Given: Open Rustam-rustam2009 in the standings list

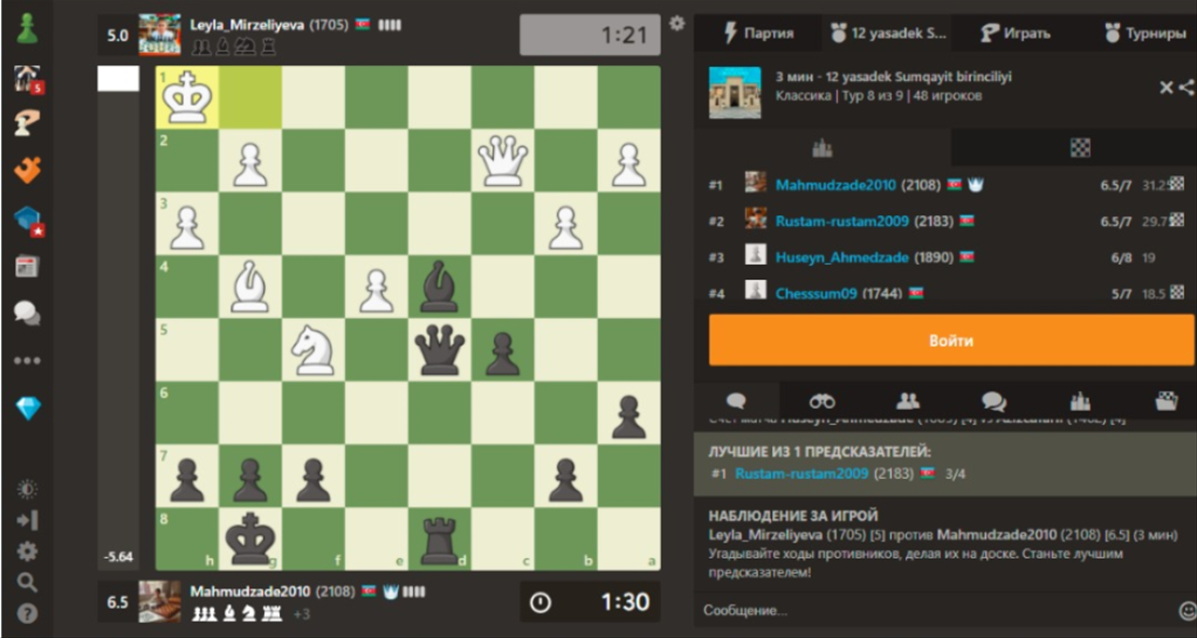Looking at the screenshot, I should tap(842, 221).
